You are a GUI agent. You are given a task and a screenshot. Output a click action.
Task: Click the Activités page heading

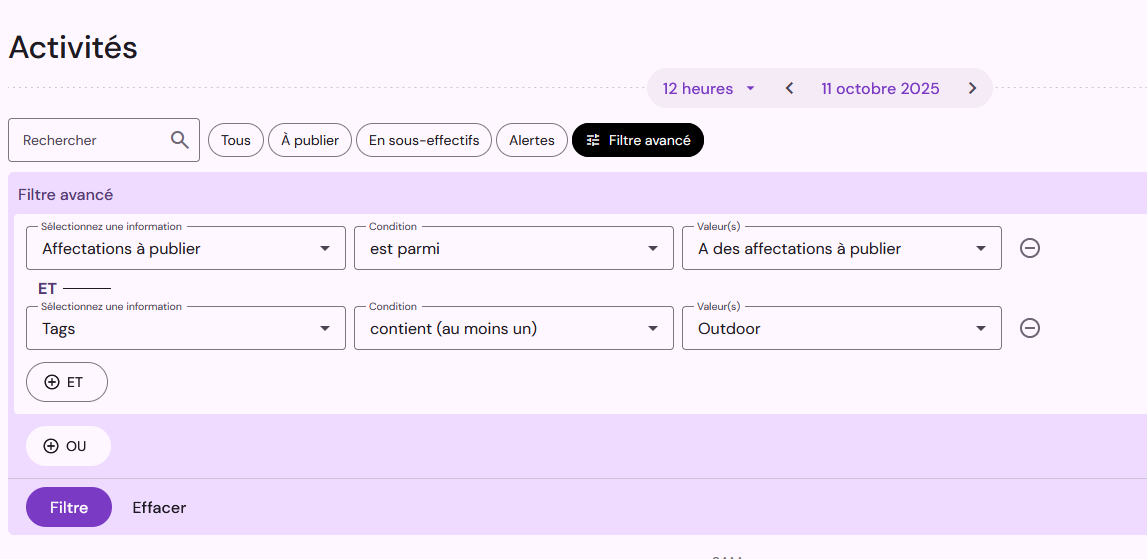pos(73,48)
